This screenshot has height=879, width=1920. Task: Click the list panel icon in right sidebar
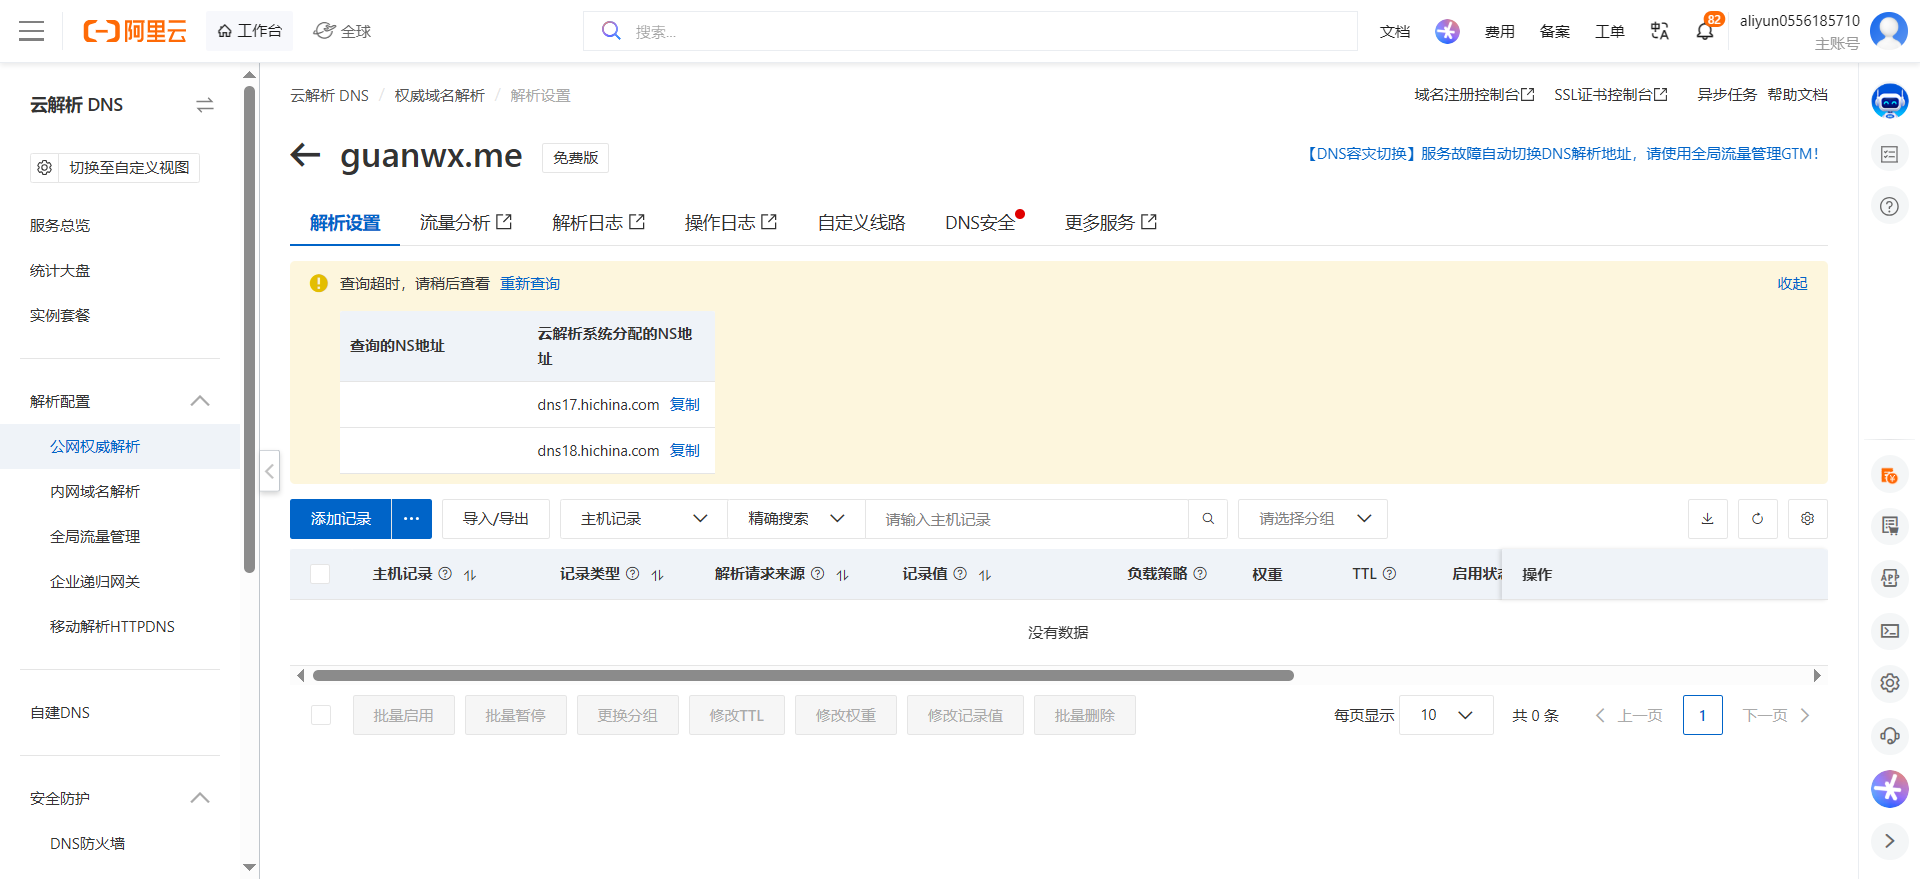pyautogui.click(x=1889, y=154)
